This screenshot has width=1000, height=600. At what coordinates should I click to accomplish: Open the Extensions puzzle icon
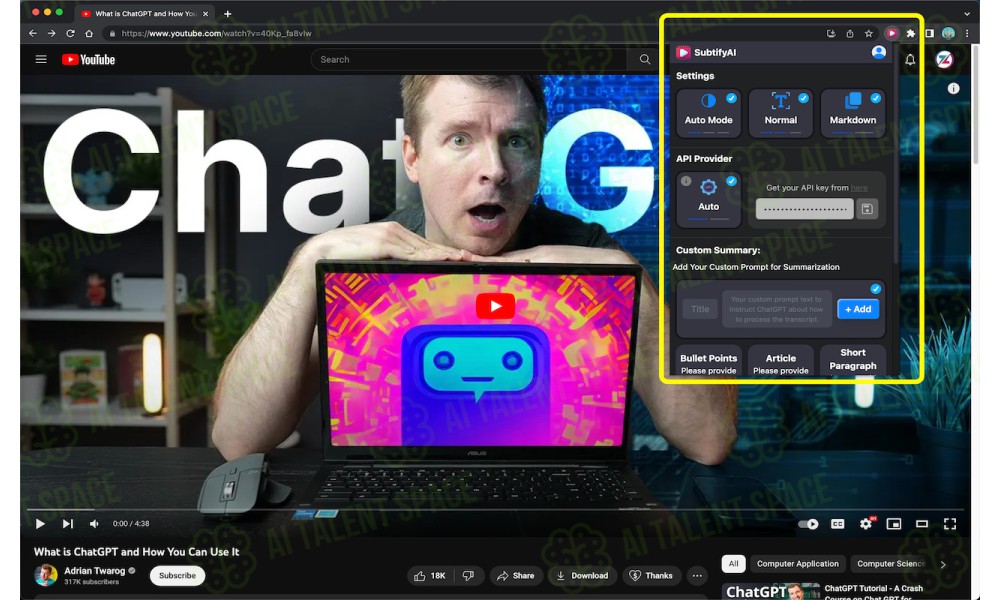(911, 33)
